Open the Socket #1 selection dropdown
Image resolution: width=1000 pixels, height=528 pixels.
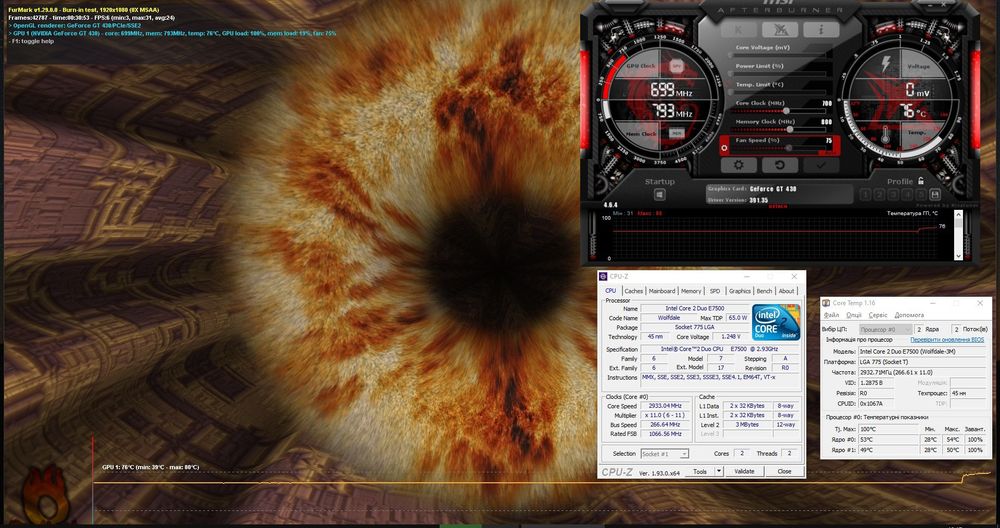(x=665, y=453)
